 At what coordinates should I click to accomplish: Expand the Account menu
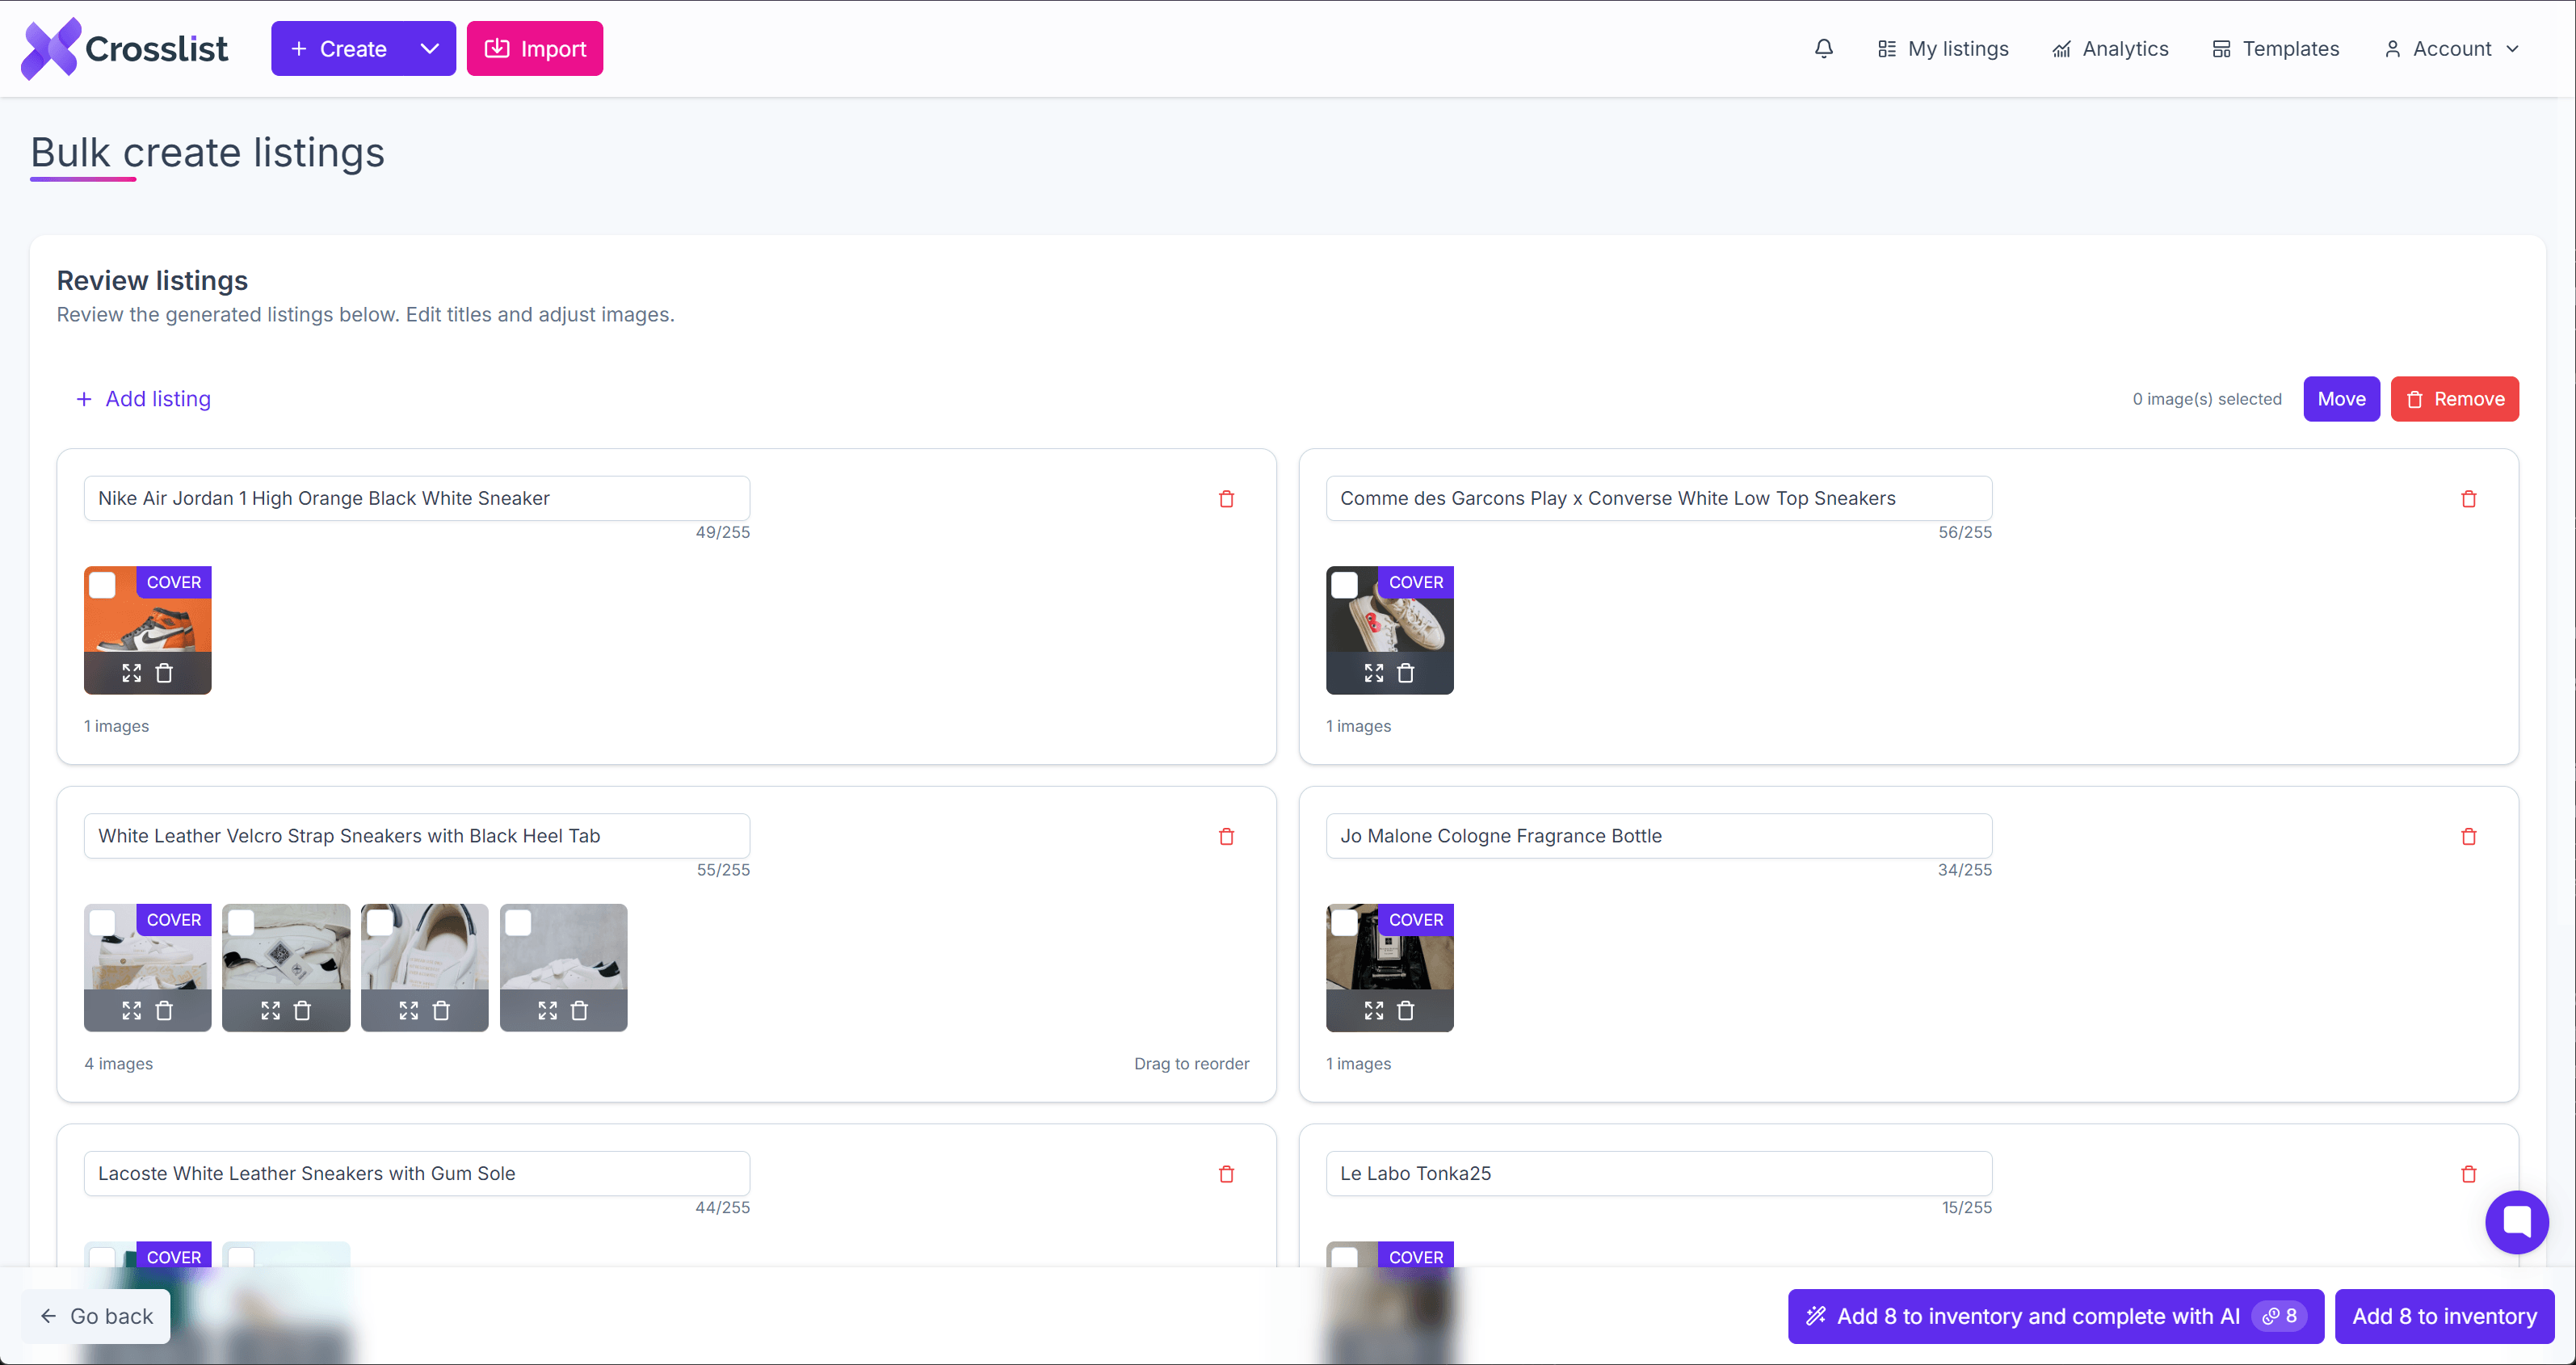(x=2452, y=48)
